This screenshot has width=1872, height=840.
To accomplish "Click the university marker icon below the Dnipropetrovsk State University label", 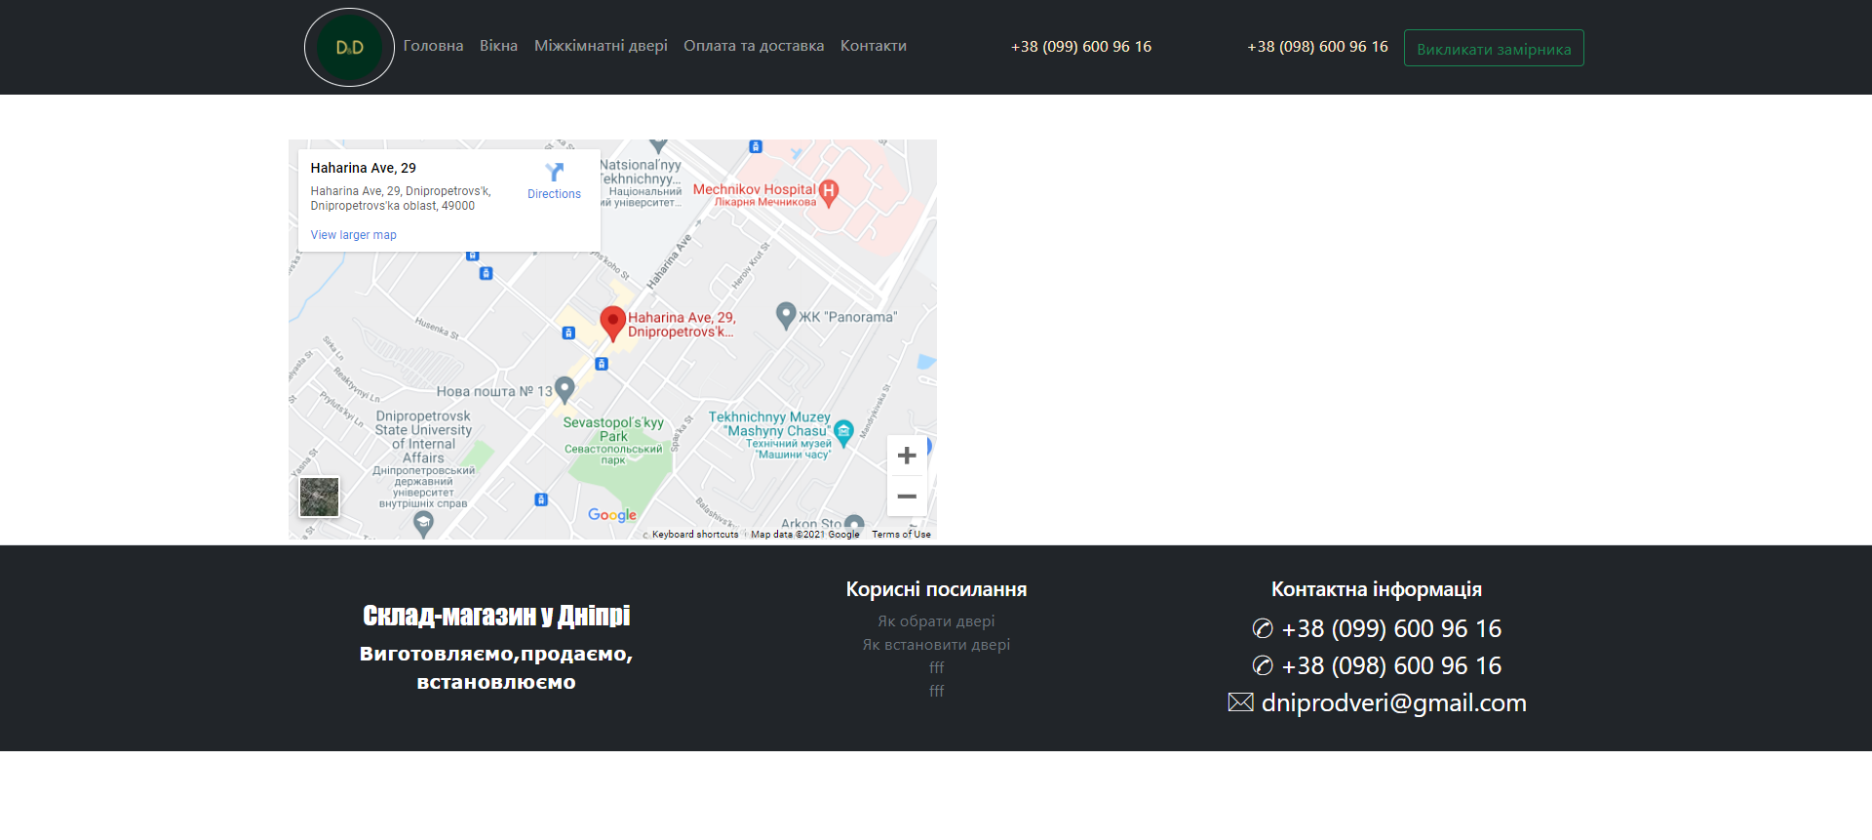I will point(423,524).
